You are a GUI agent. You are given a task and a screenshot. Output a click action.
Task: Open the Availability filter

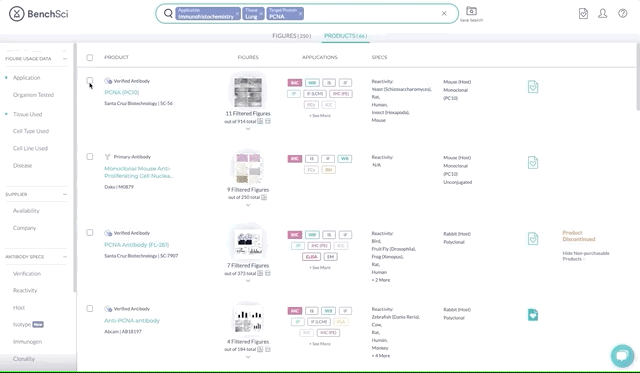point(26,211)
